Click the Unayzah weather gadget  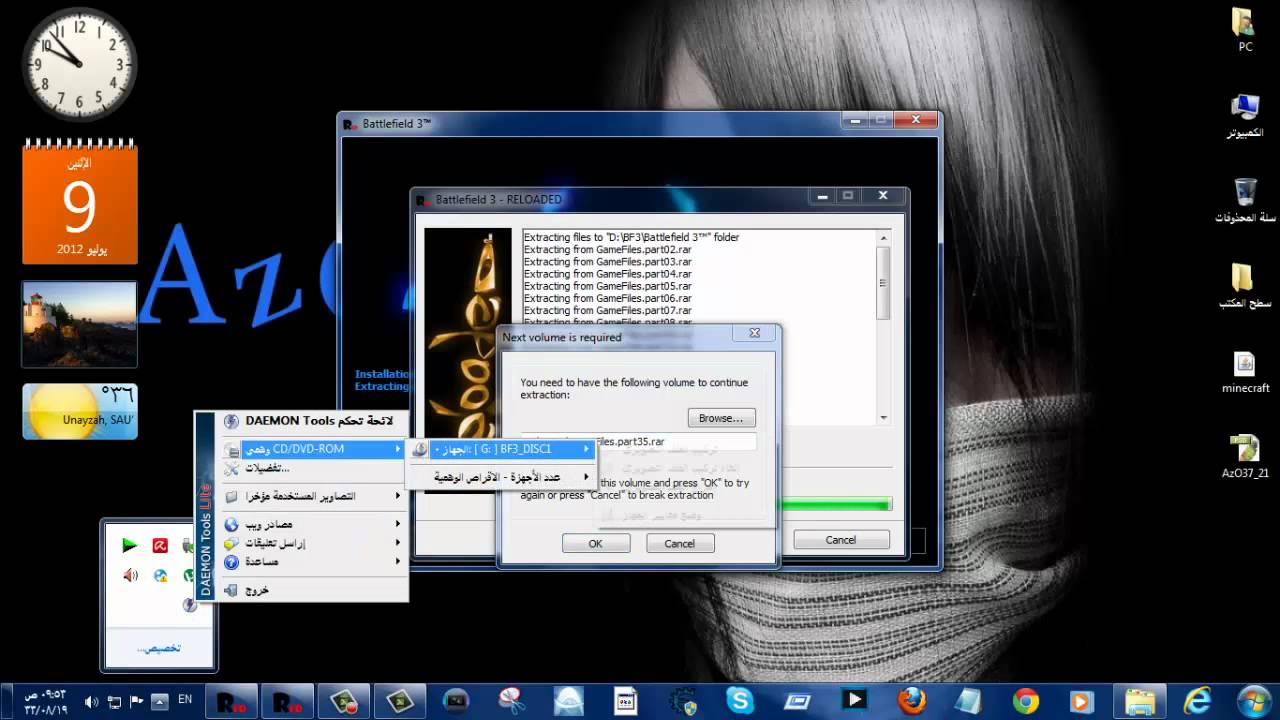(x=80, y=411)
